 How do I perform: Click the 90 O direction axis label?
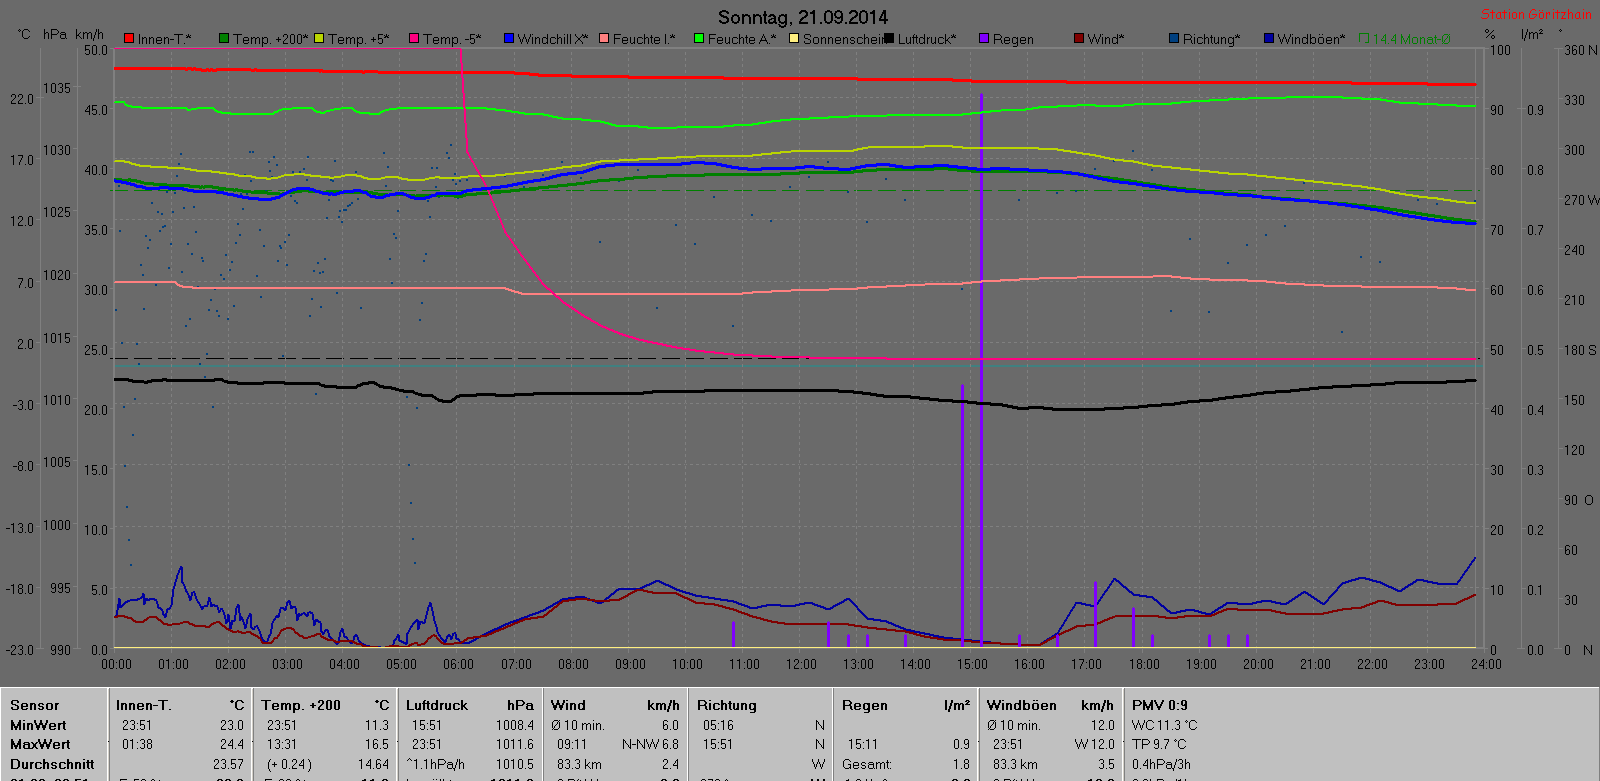pyautogui.click(x=1579, y=500)
